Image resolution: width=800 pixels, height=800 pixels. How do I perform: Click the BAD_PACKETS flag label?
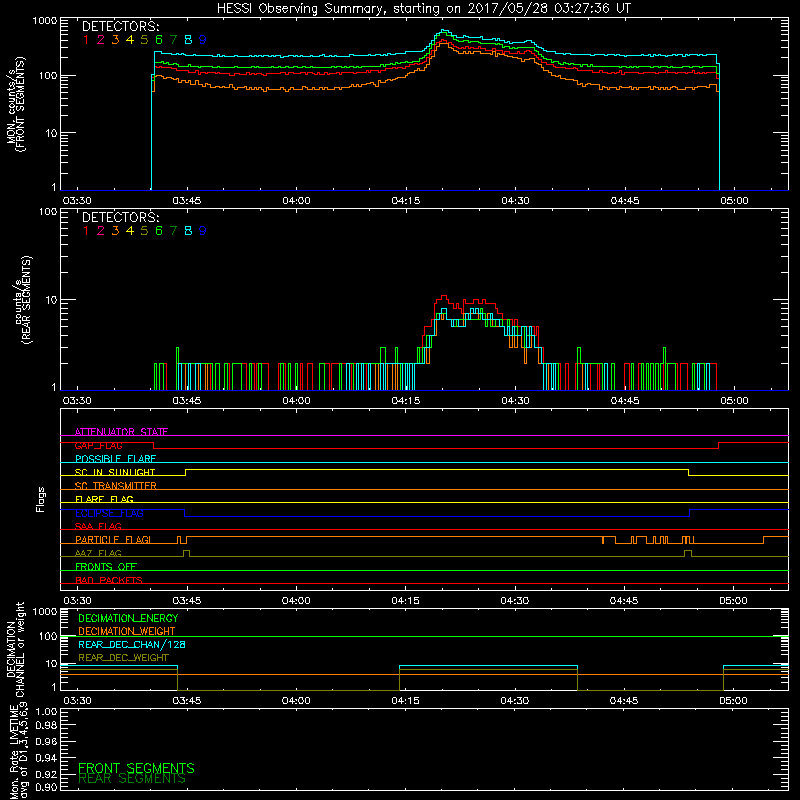pos(109,580)
